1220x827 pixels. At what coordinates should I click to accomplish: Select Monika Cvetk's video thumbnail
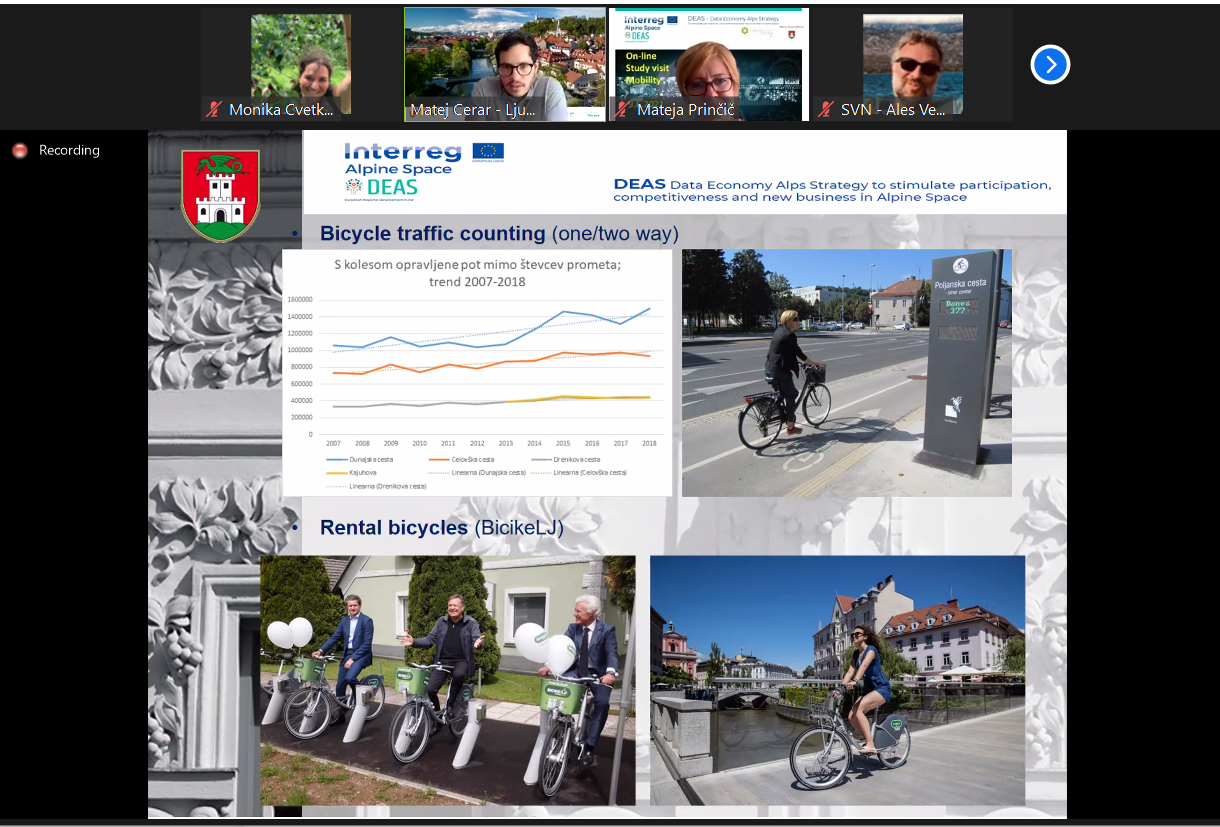coord(301,60)
